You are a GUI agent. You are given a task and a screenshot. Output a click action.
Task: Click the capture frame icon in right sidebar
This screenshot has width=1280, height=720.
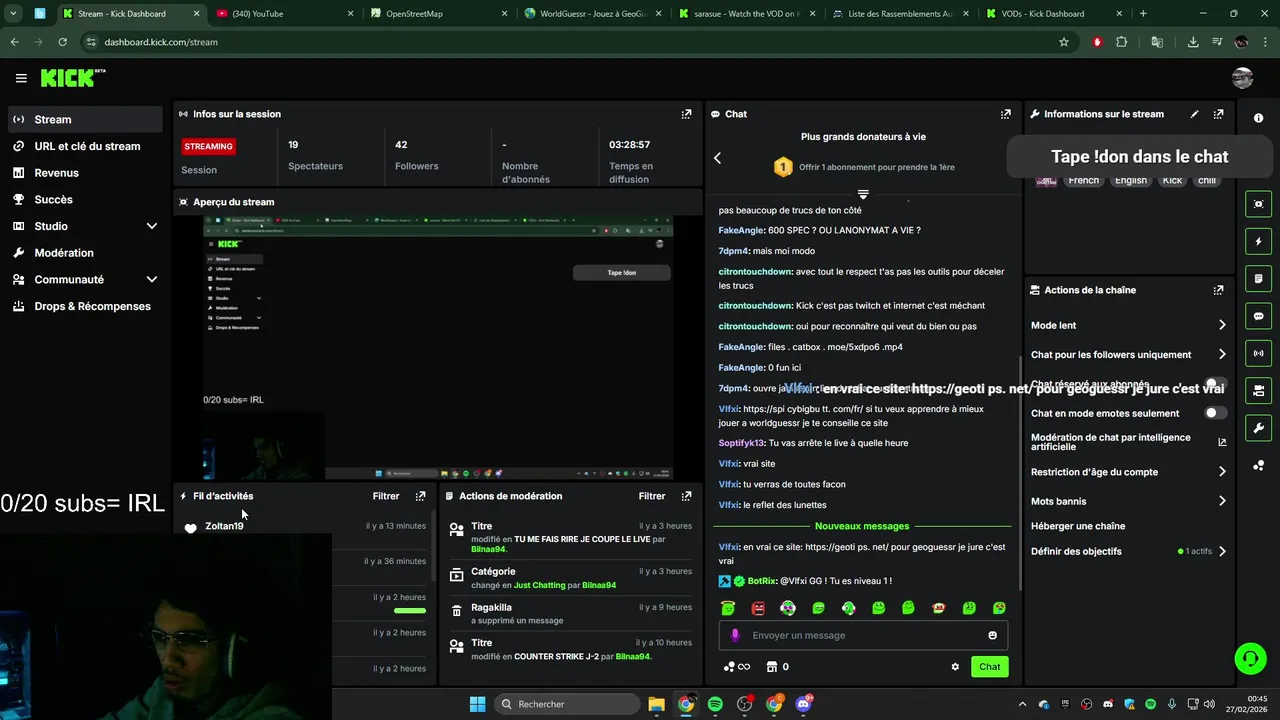click(1258, 204)
